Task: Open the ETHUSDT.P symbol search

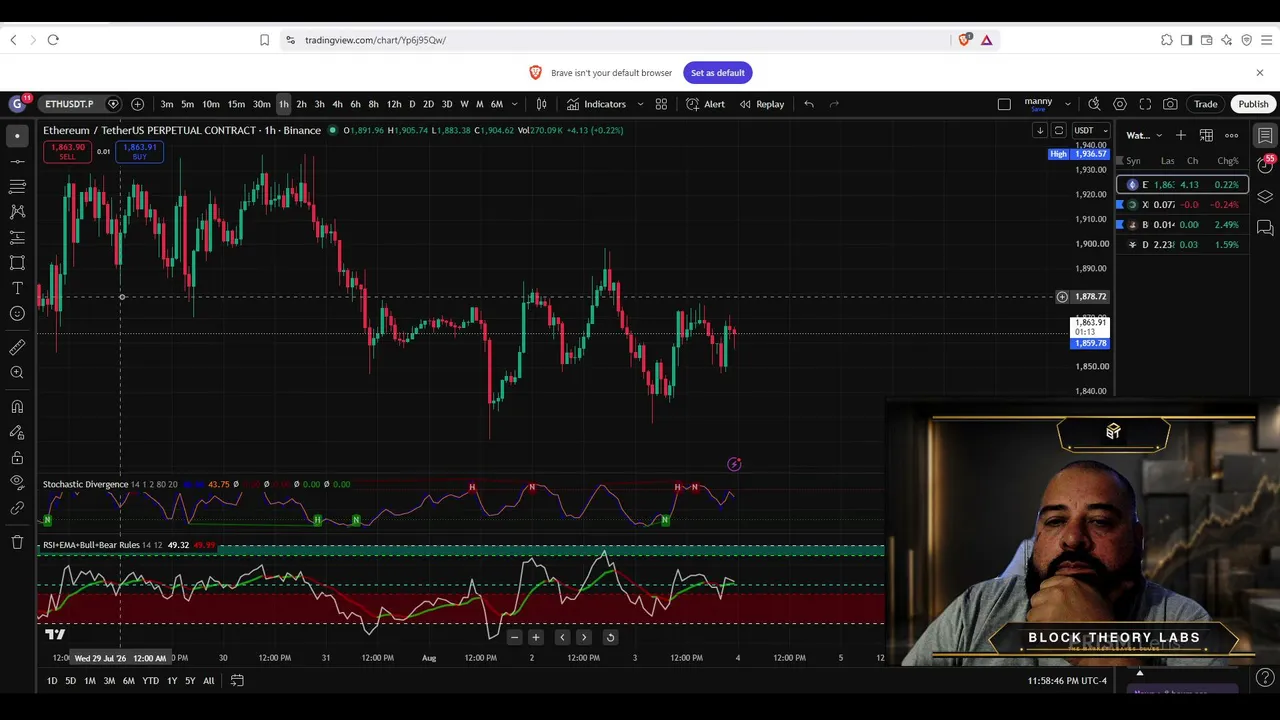Action: (68, 104)
